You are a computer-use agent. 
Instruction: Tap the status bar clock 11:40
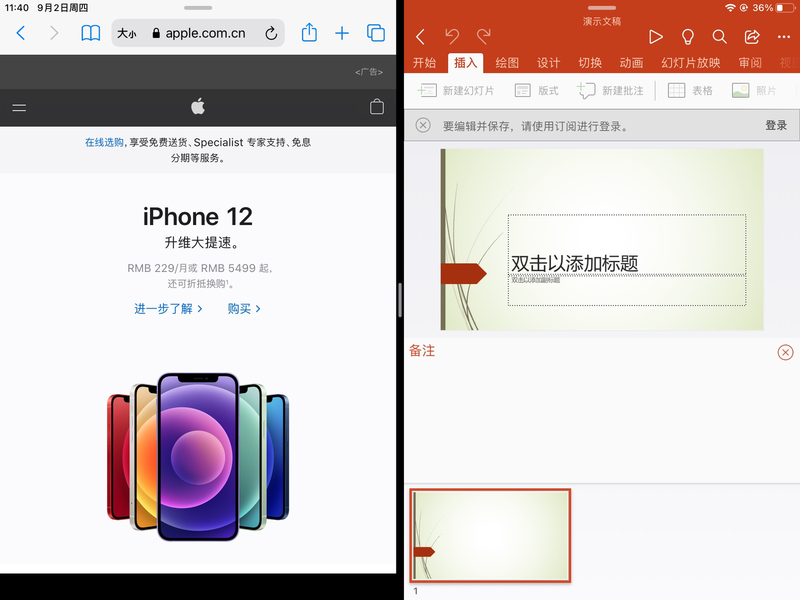[17, 8]
